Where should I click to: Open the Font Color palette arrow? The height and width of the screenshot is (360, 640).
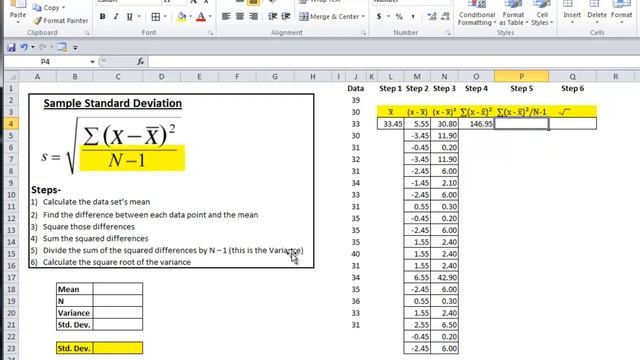(x=210, y=17)
